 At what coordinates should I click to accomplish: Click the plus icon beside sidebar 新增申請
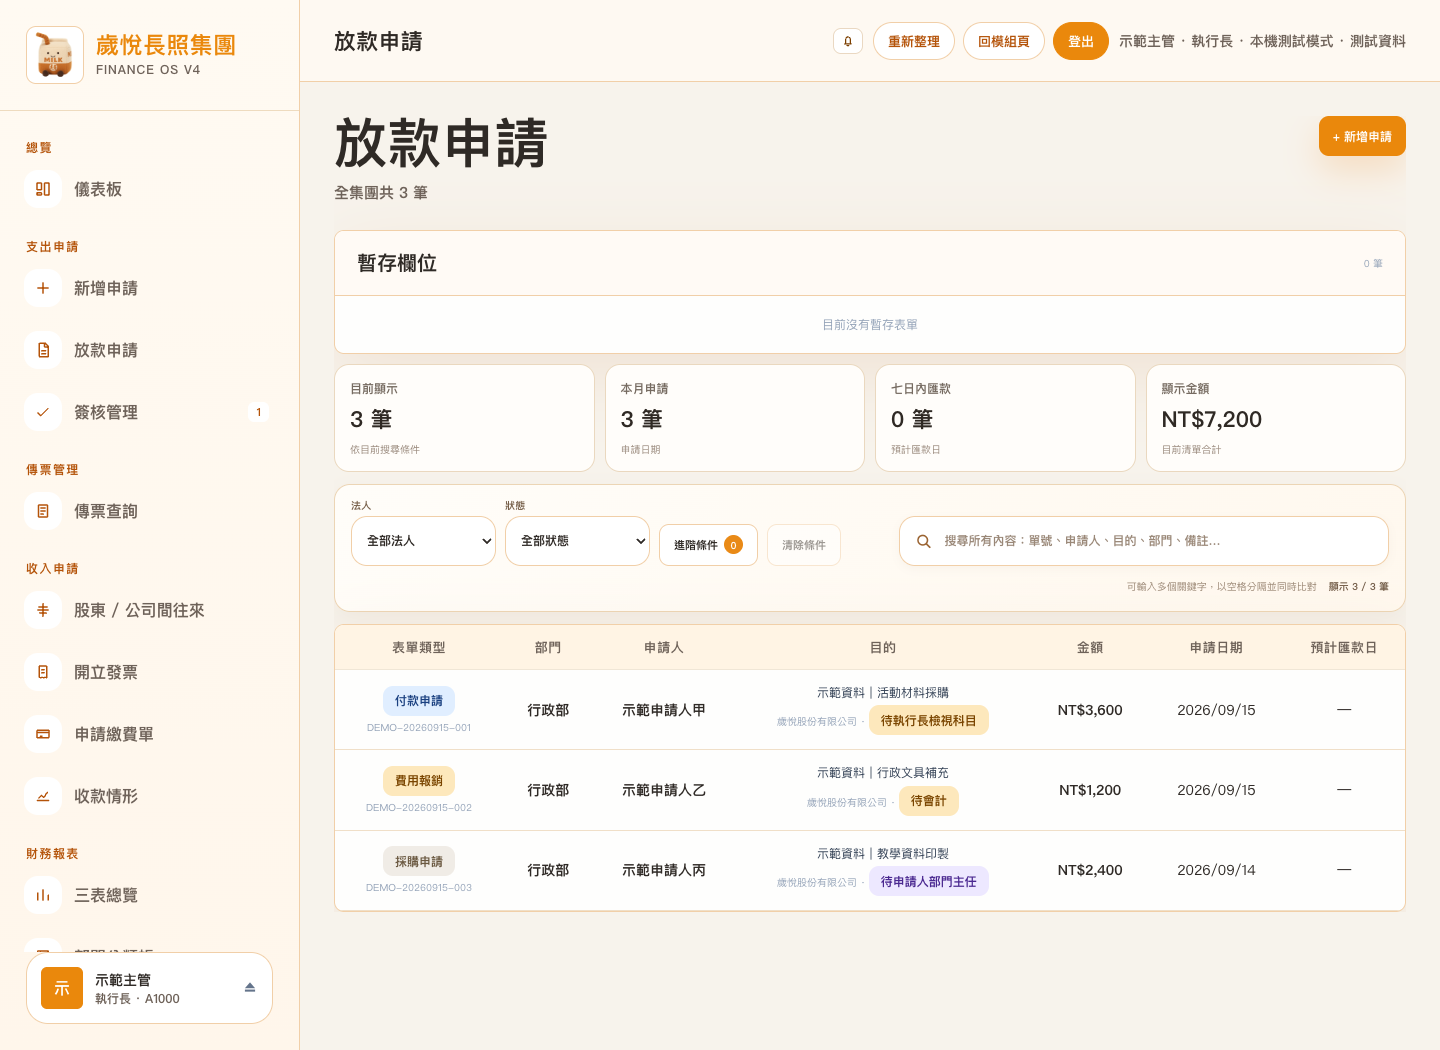(x=43, y=288)
